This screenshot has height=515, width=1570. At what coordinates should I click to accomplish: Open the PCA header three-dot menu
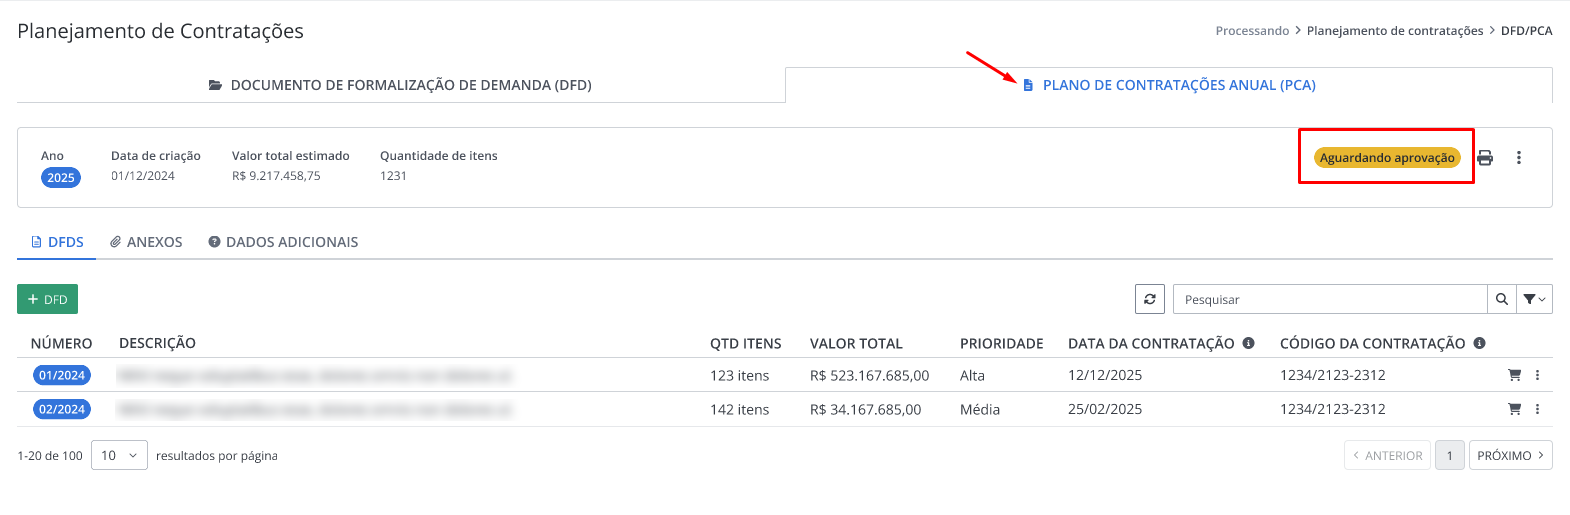tap(1518, 157)
